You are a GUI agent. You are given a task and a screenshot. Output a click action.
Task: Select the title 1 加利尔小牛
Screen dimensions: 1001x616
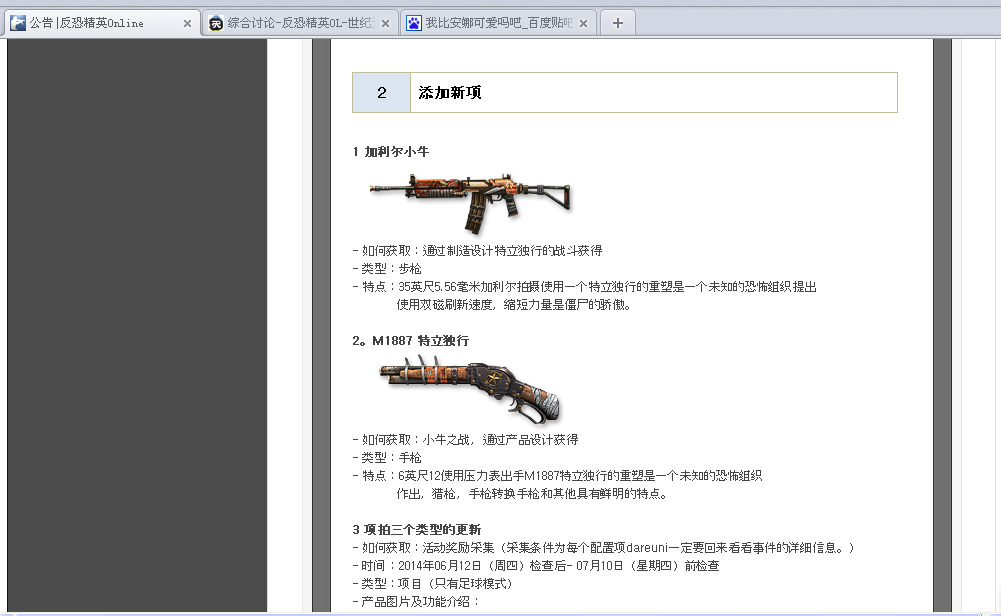pos(391,151)
